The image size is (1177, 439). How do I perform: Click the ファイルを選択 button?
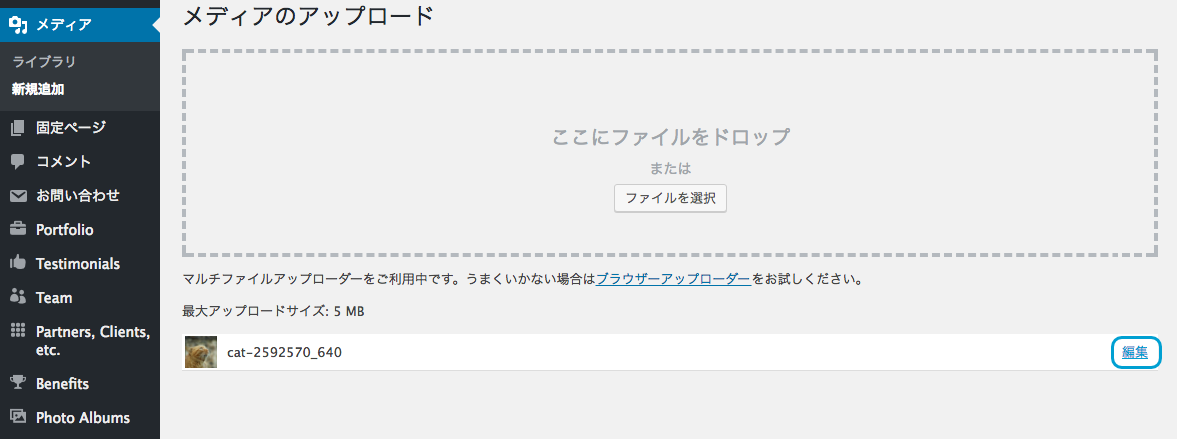tap(670, 199)
